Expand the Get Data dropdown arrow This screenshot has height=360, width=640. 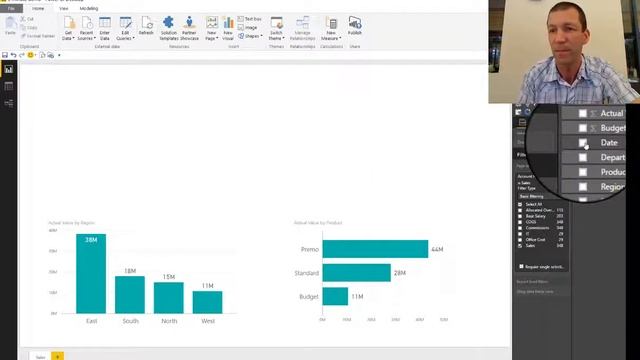pos(73,38)
